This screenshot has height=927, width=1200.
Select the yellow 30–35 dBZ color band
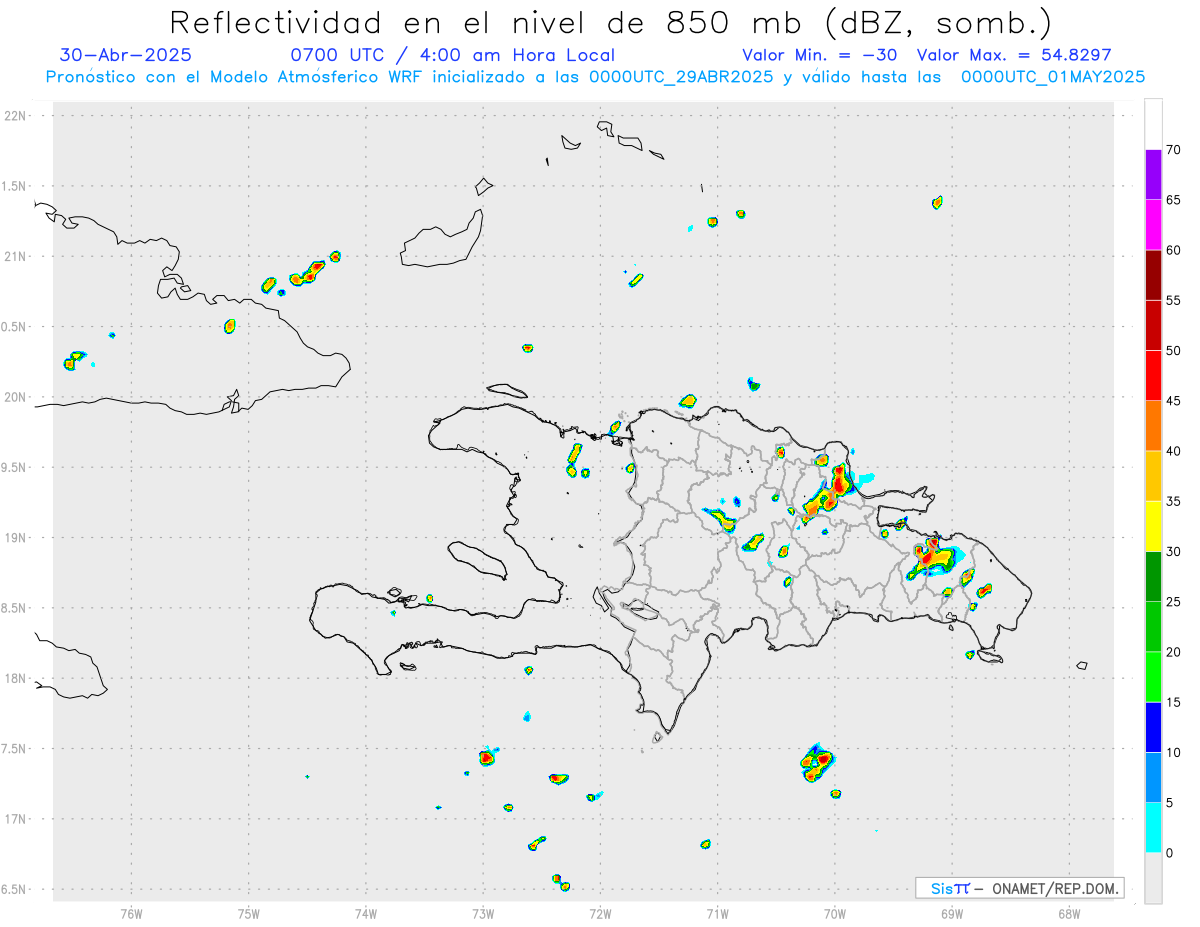(1153, 526)
